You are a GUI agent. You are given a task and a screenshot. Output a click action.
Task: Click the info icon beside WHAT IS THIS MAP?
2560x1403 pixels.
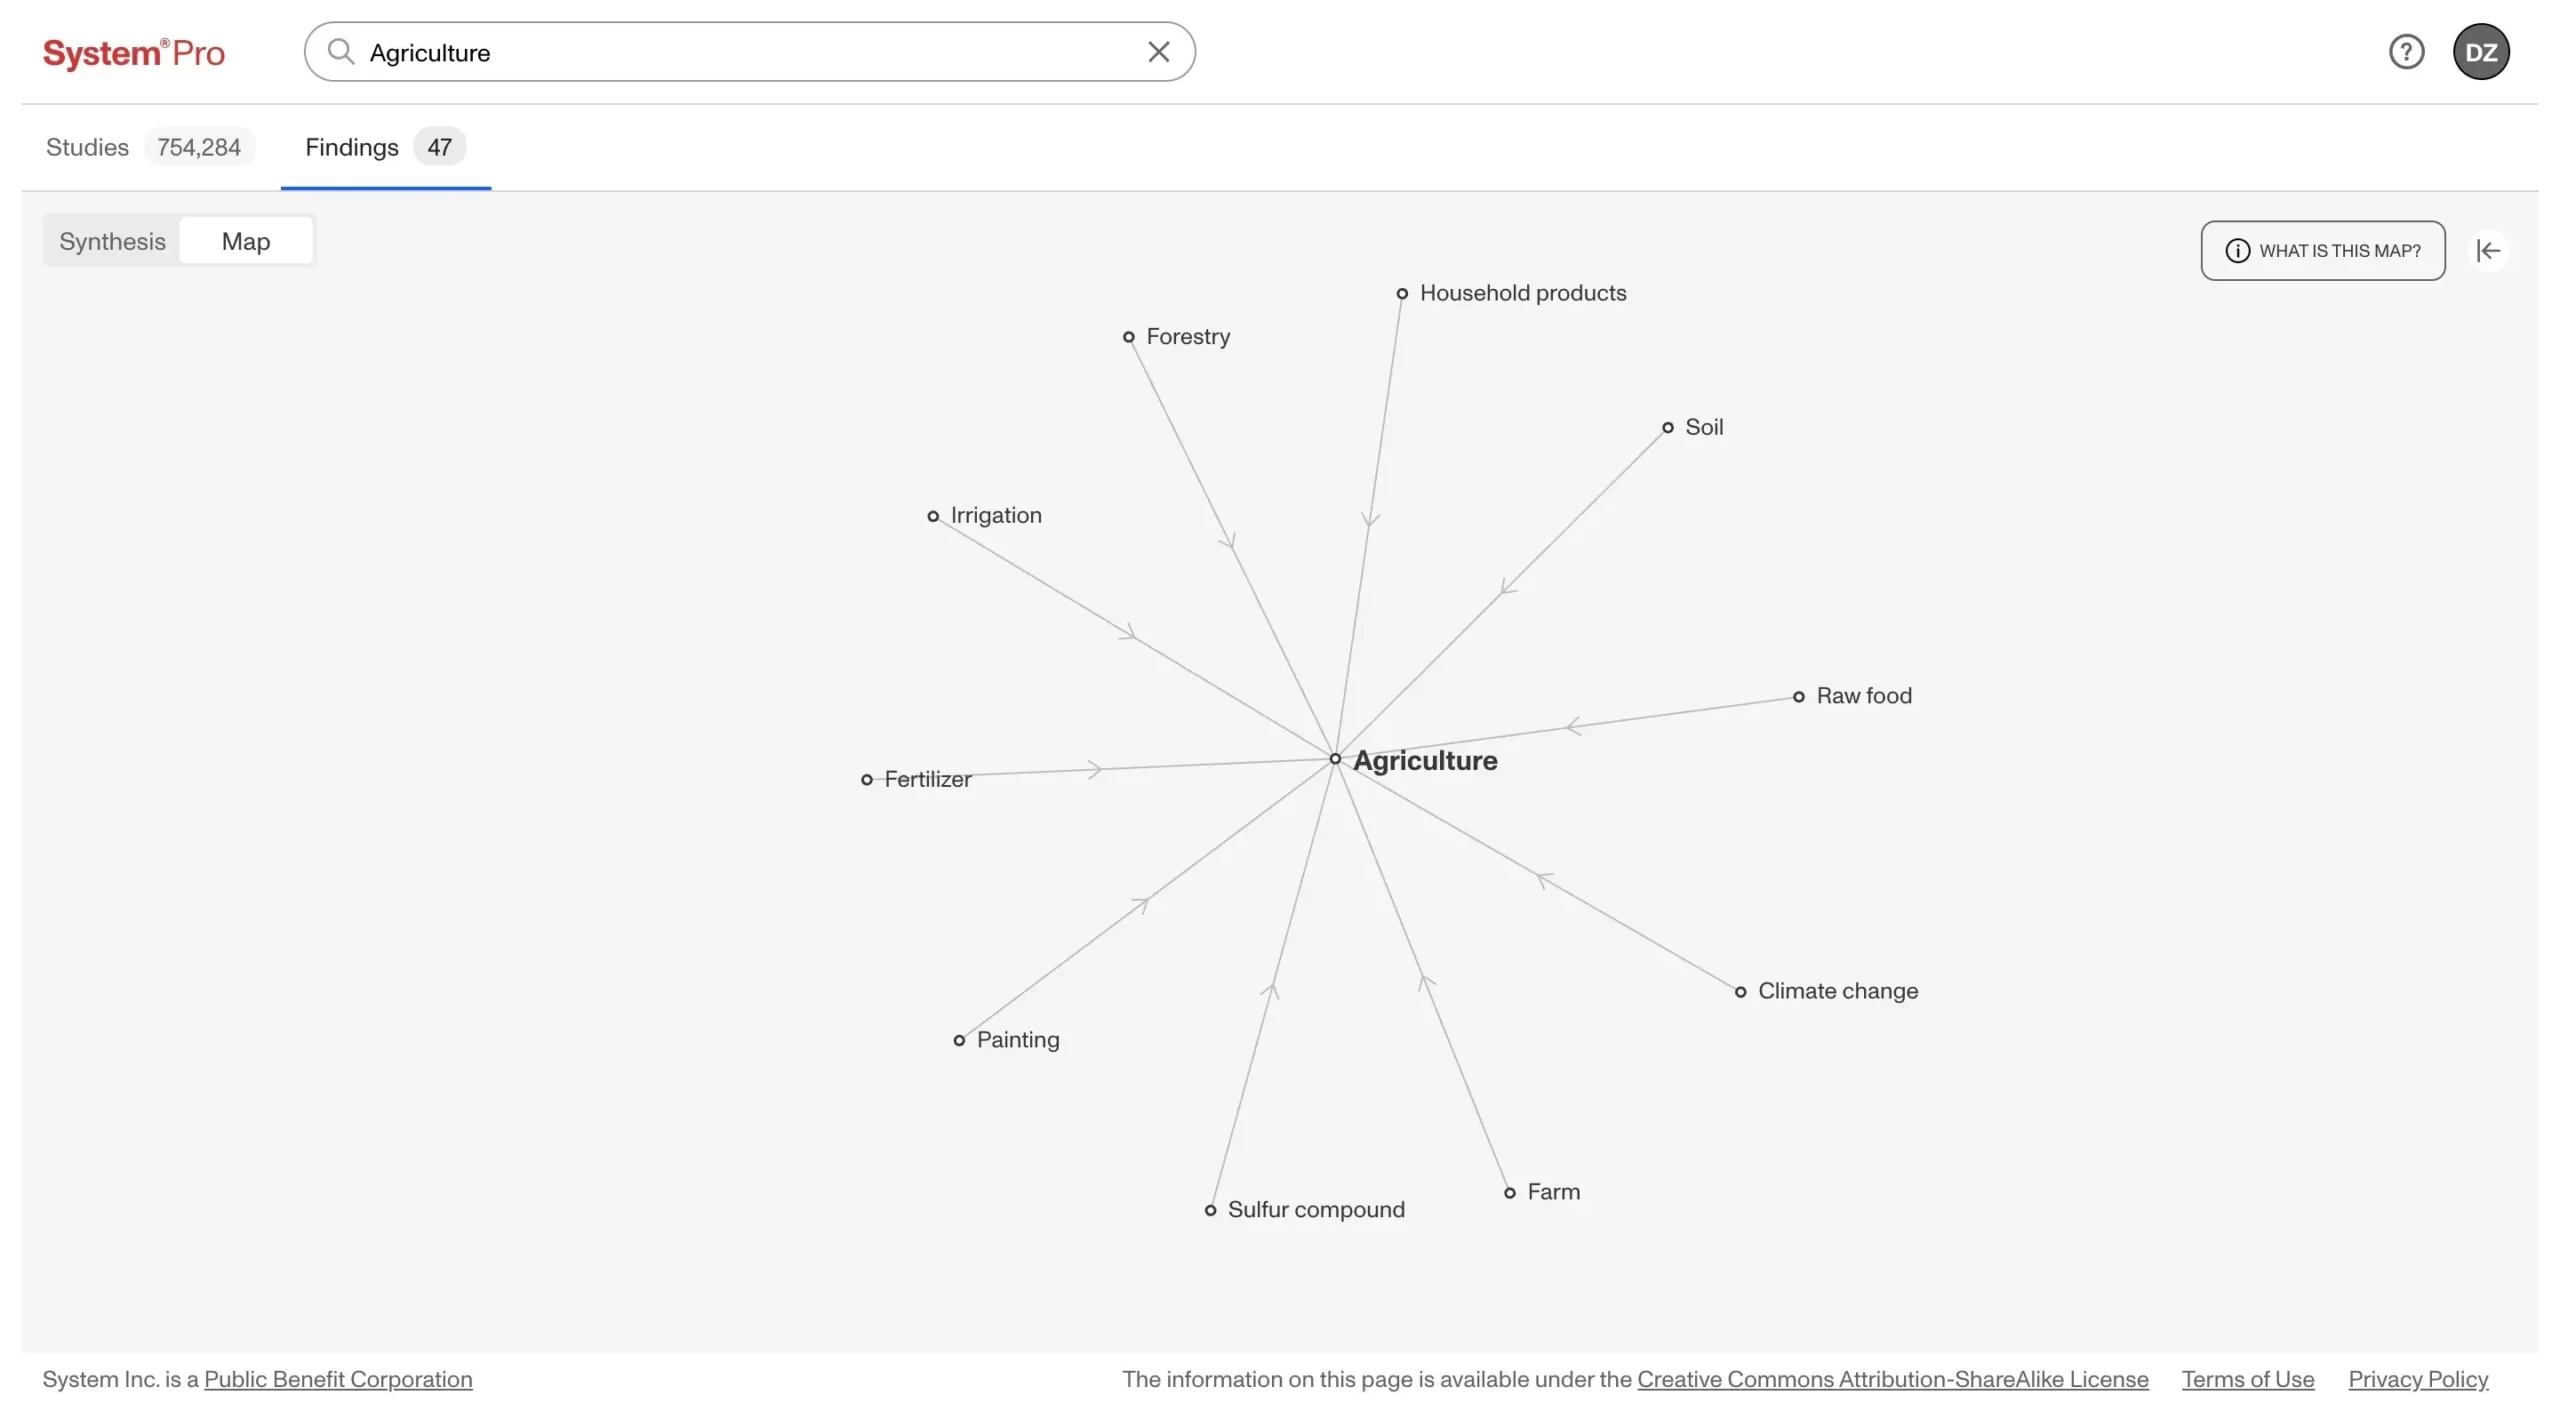[2236, 251]
